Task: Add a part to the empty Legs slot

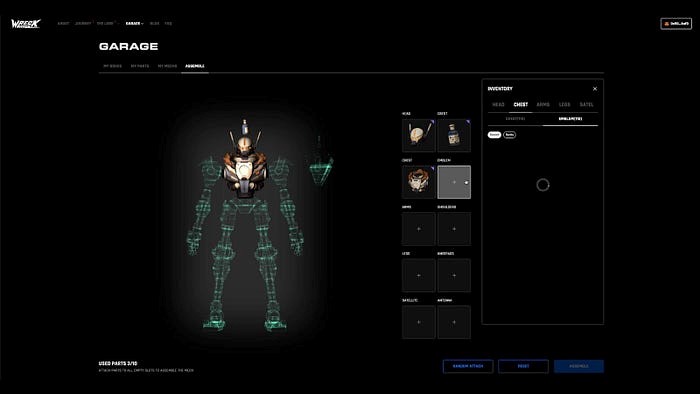Action: click(x=418, y=275)
